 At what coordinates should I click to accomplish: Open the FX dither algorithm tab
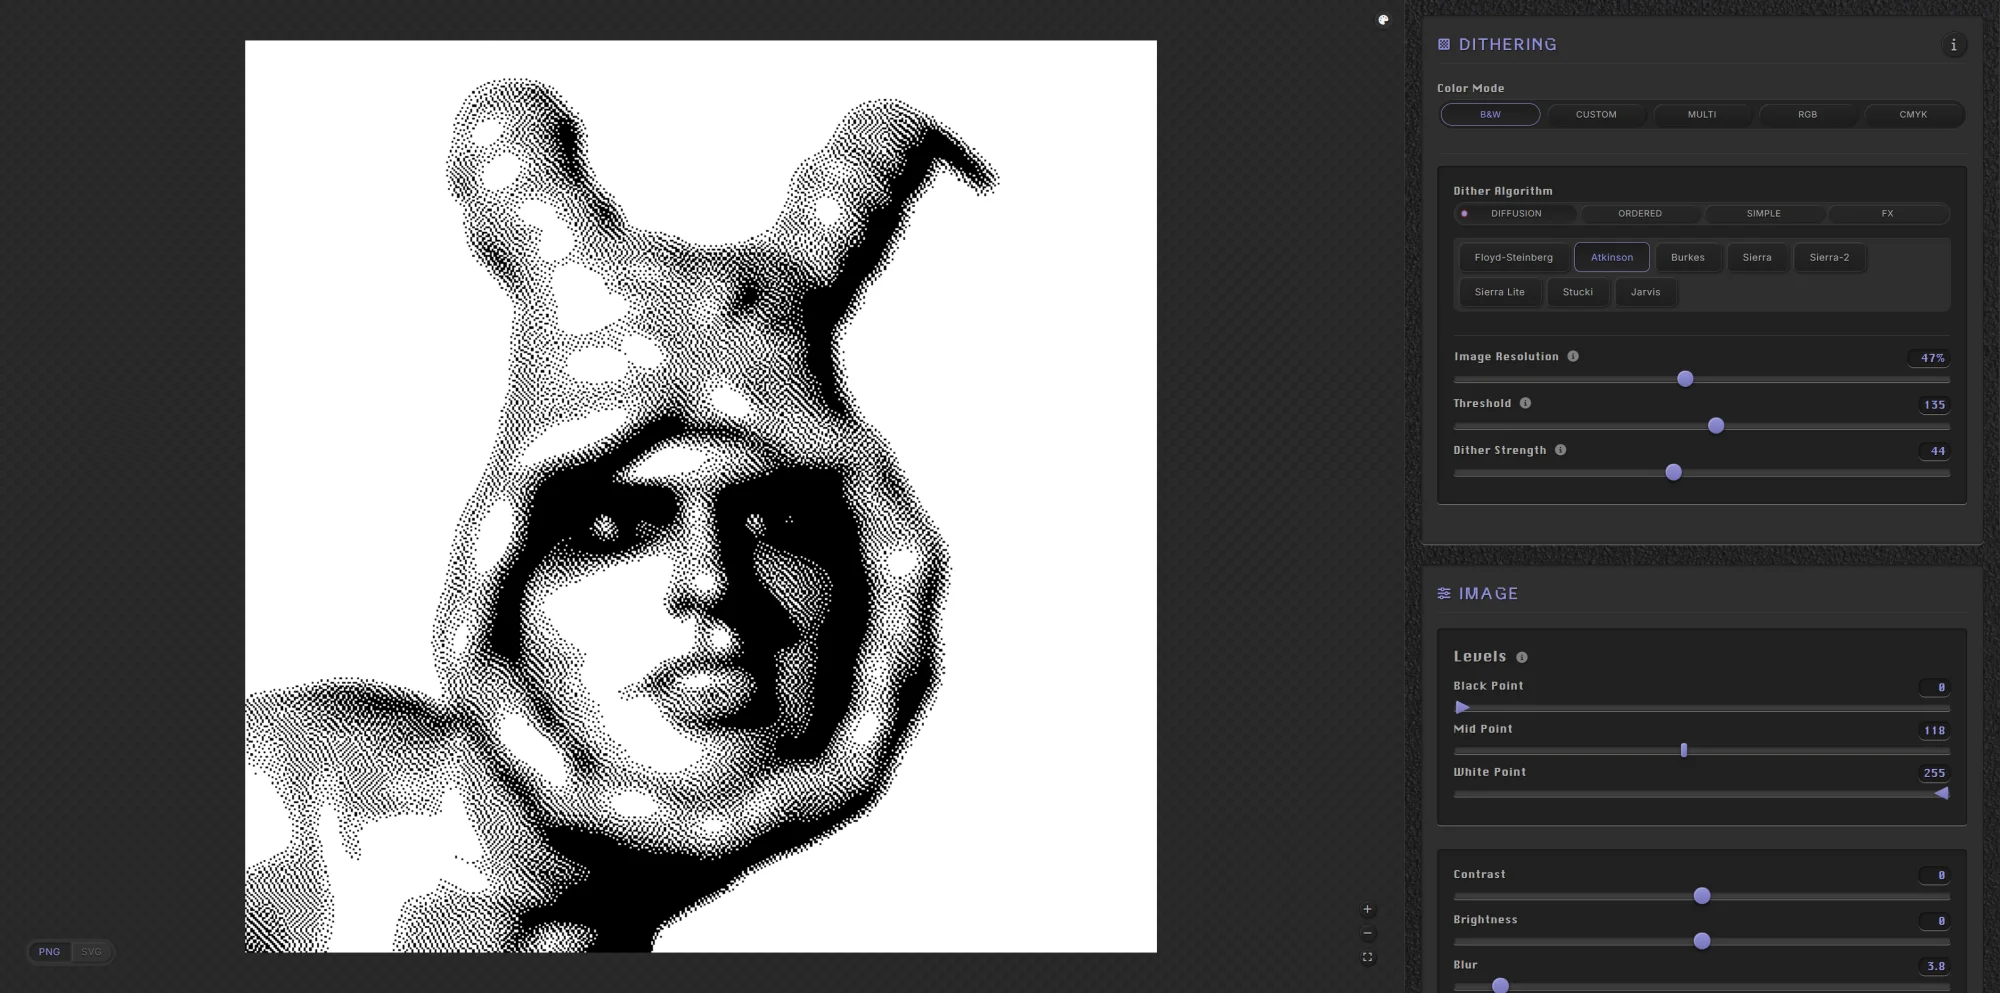(x=1887, y=214)
